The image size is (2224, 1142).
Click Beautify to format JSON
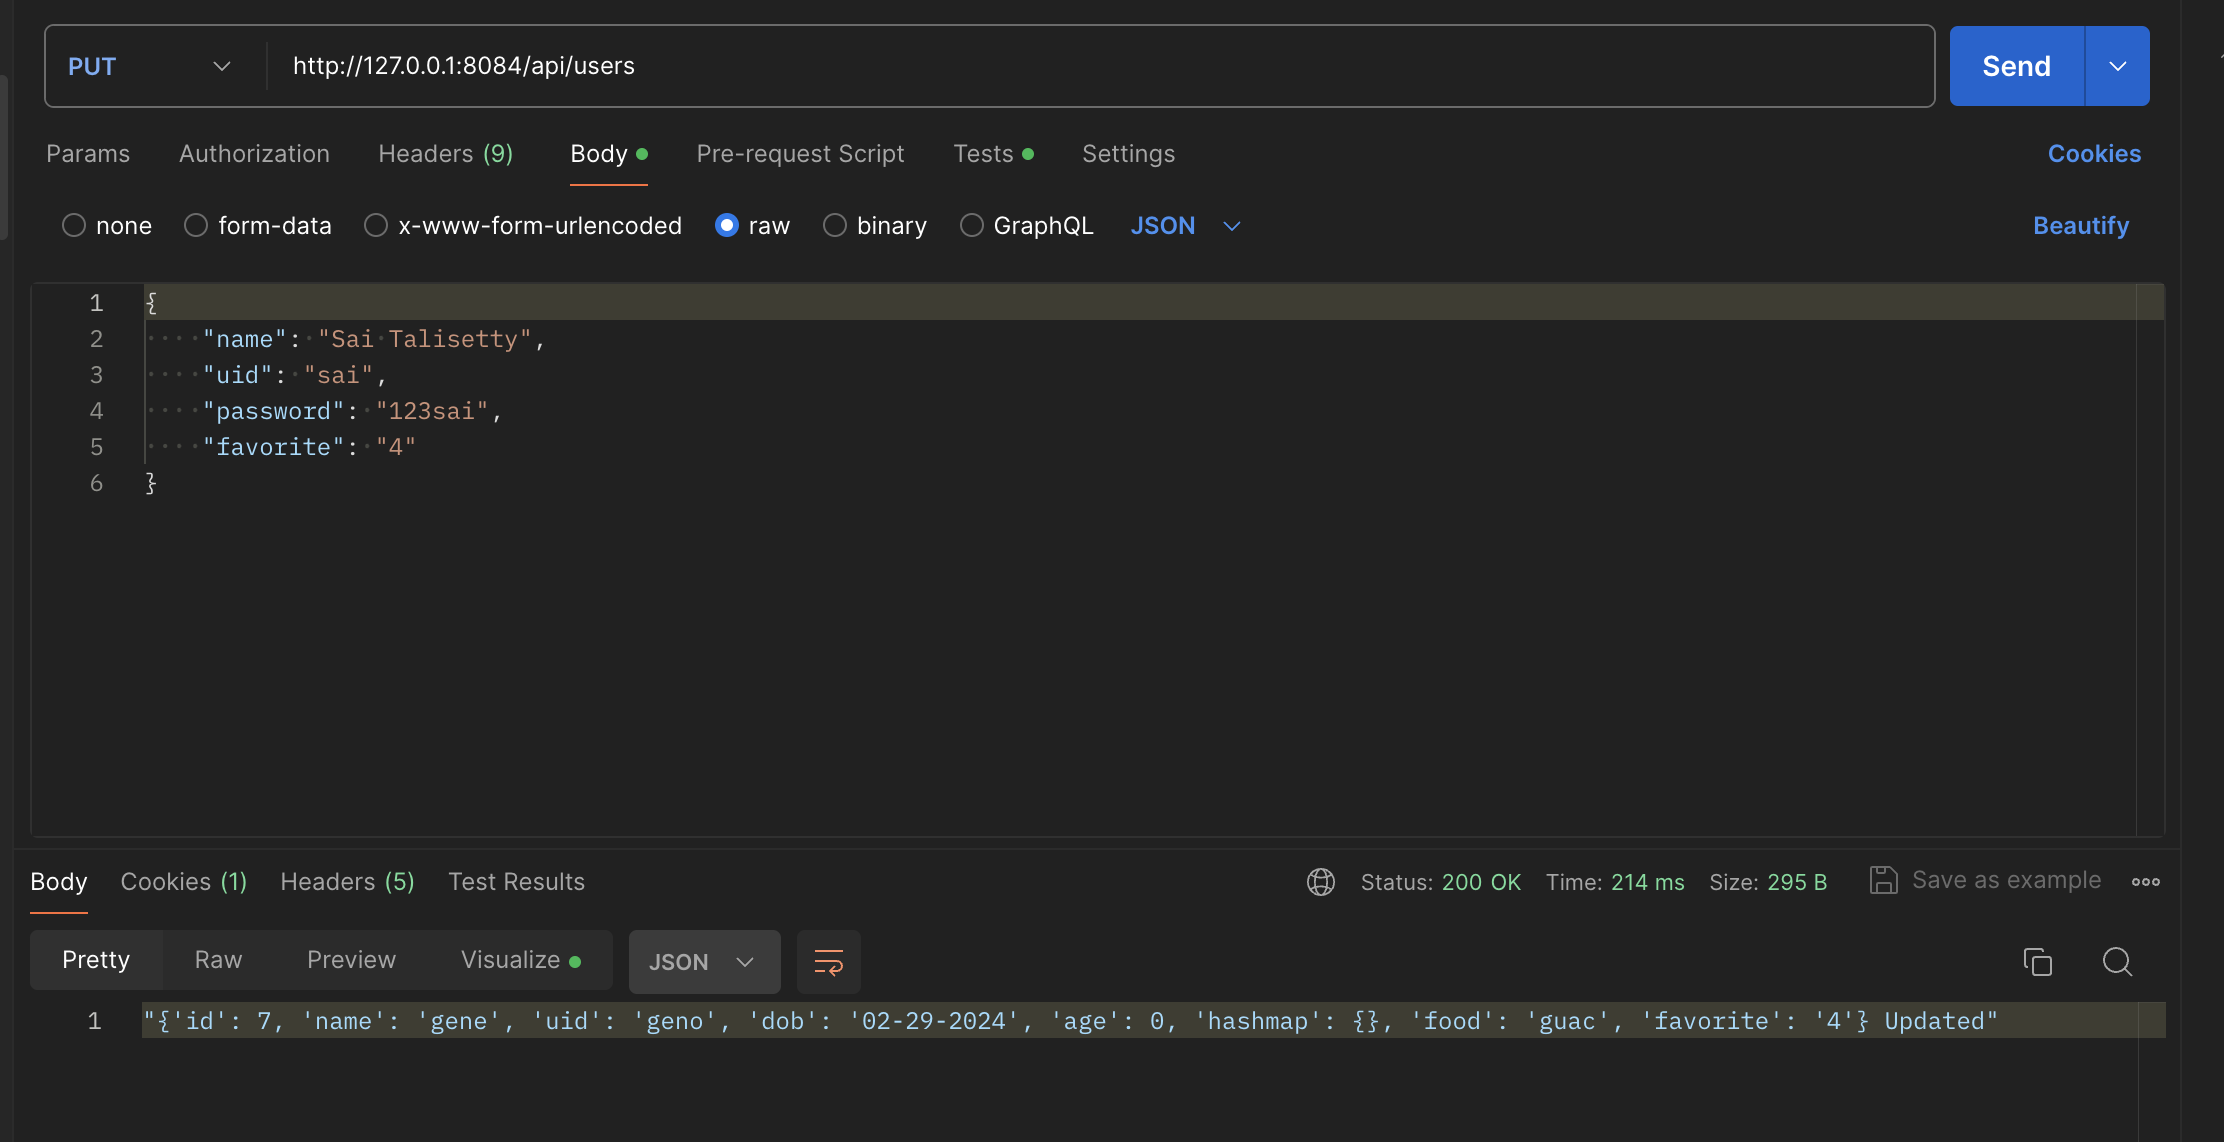click(x=2081, y=226)
